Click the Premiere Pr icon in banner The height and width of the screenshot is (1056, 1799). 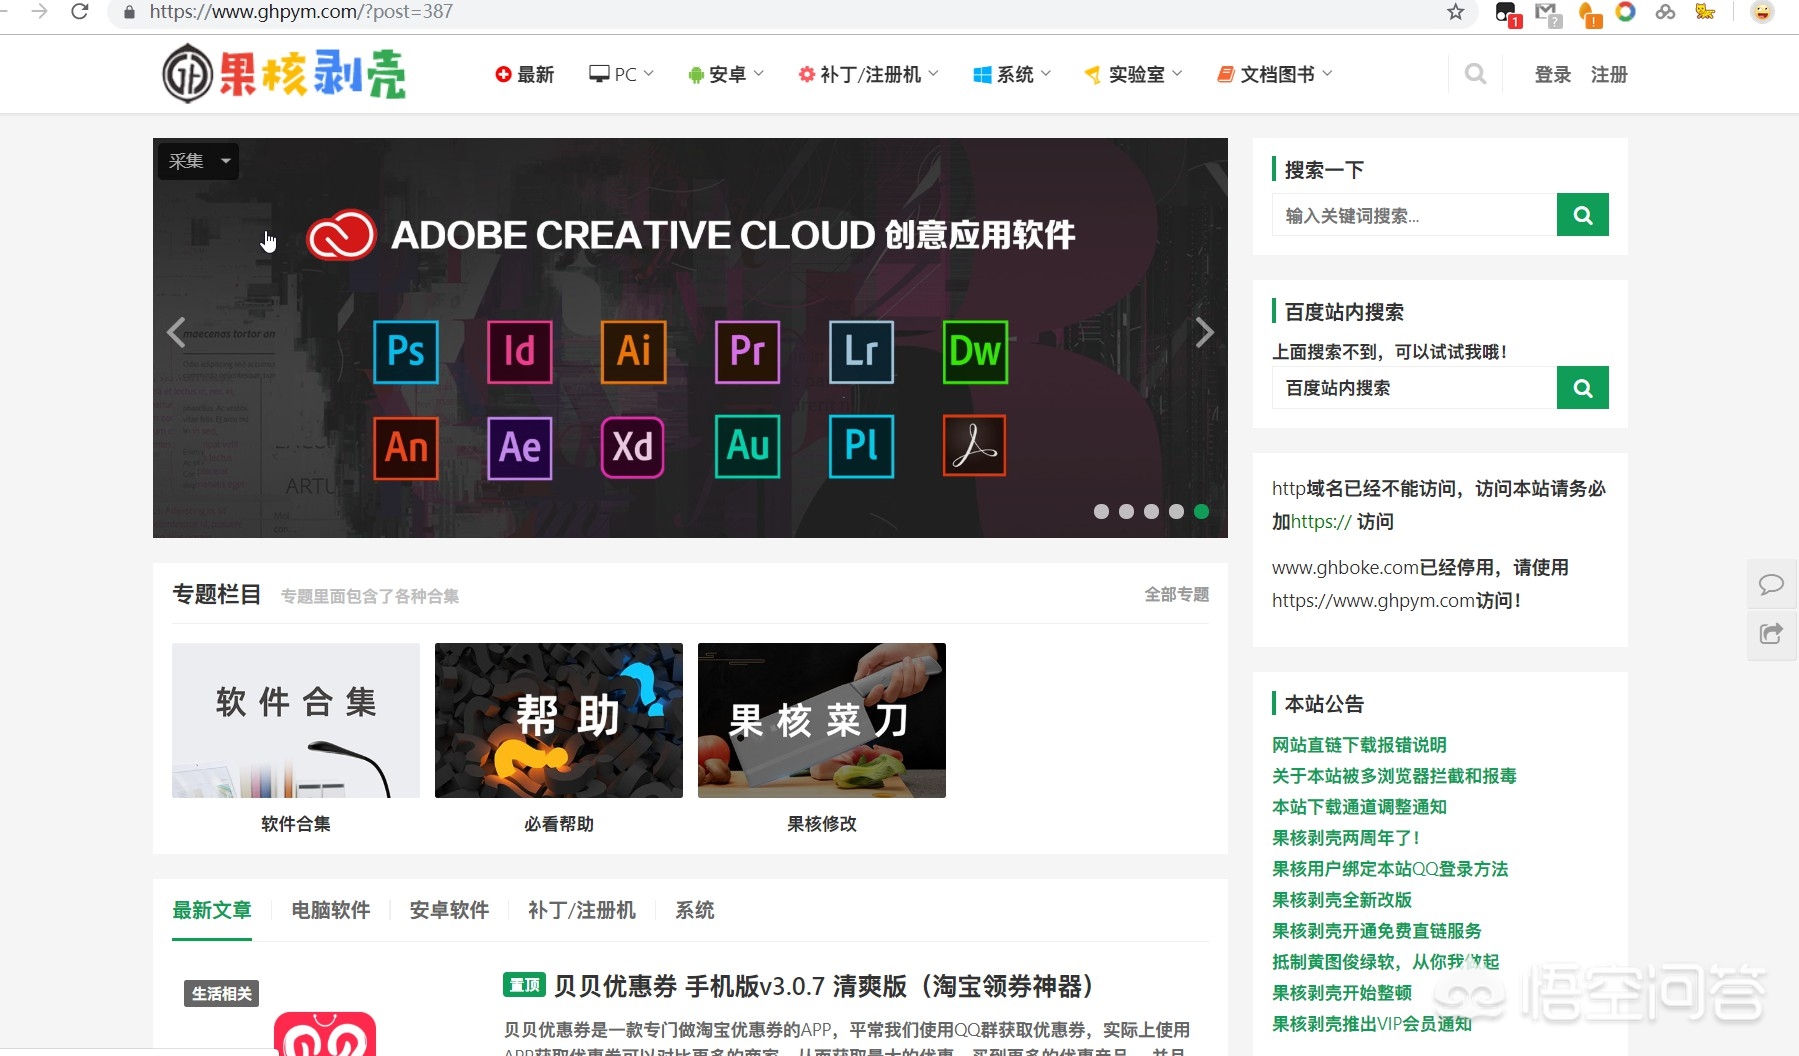[748, 352]
